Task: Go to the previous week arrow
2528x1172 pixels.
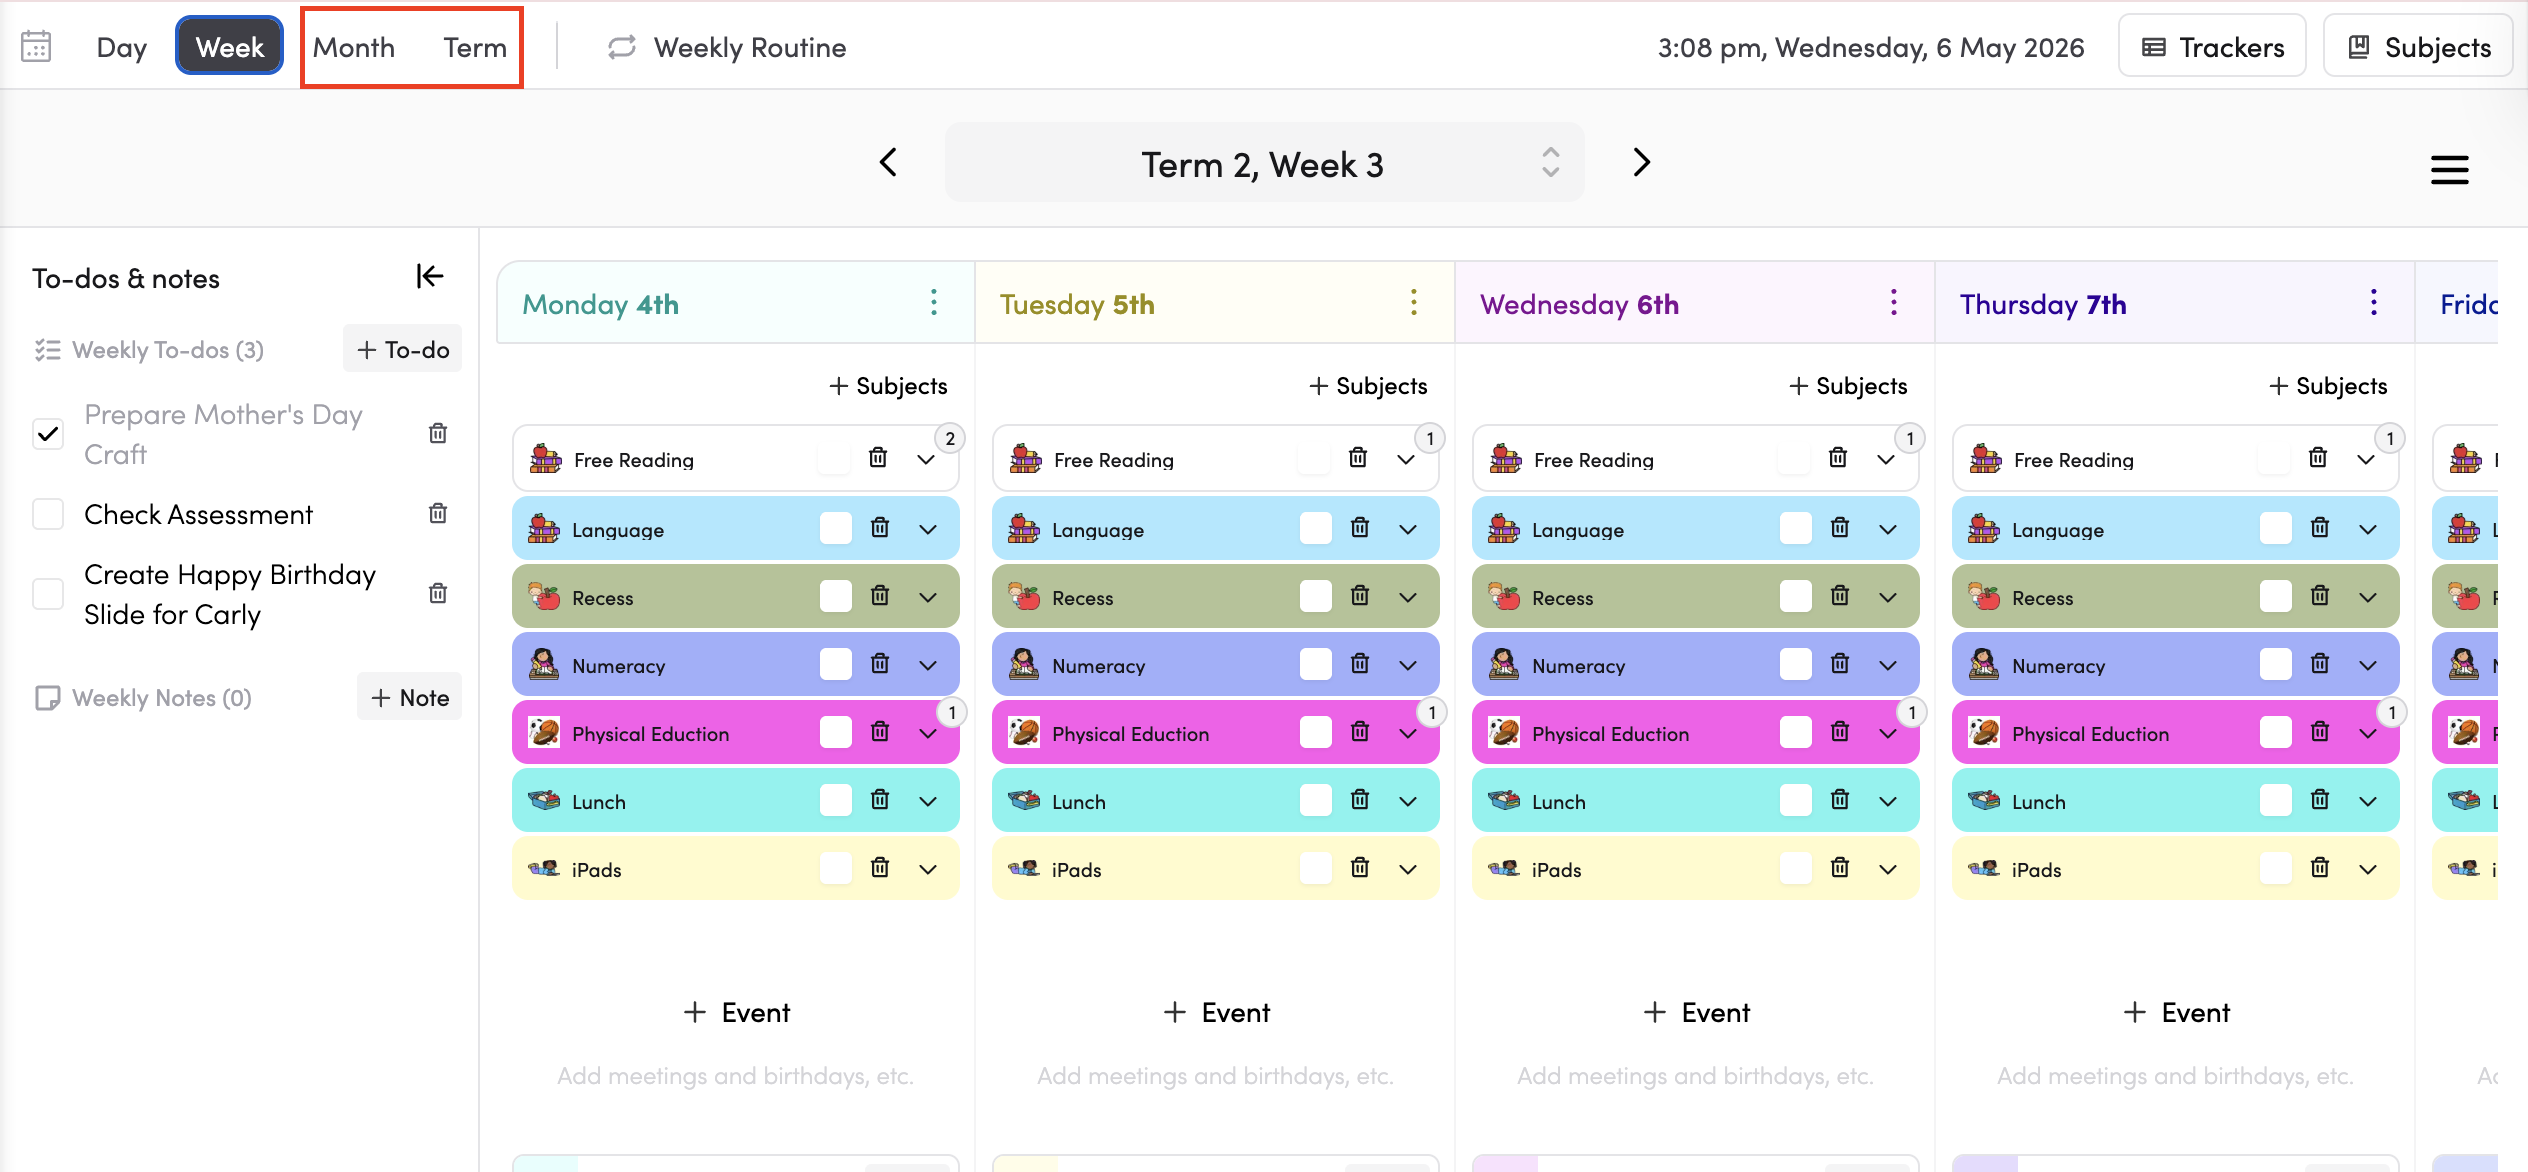Action: coord(888,162)
